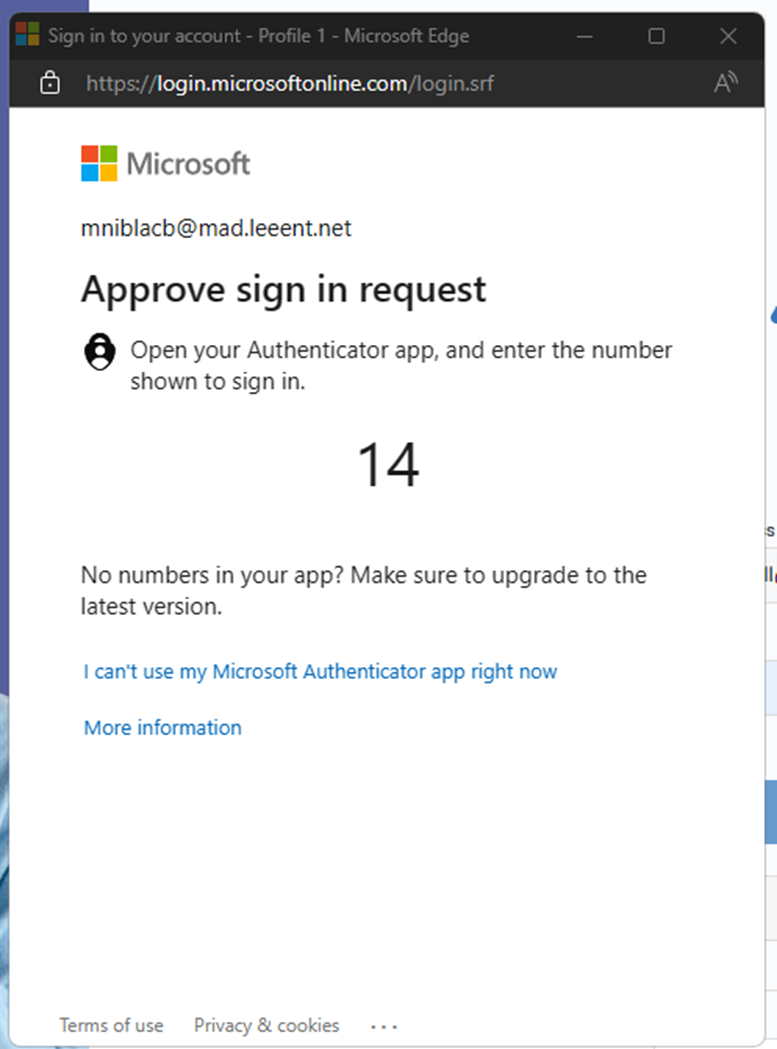Click the window icon in the title bar

[27, 36]
